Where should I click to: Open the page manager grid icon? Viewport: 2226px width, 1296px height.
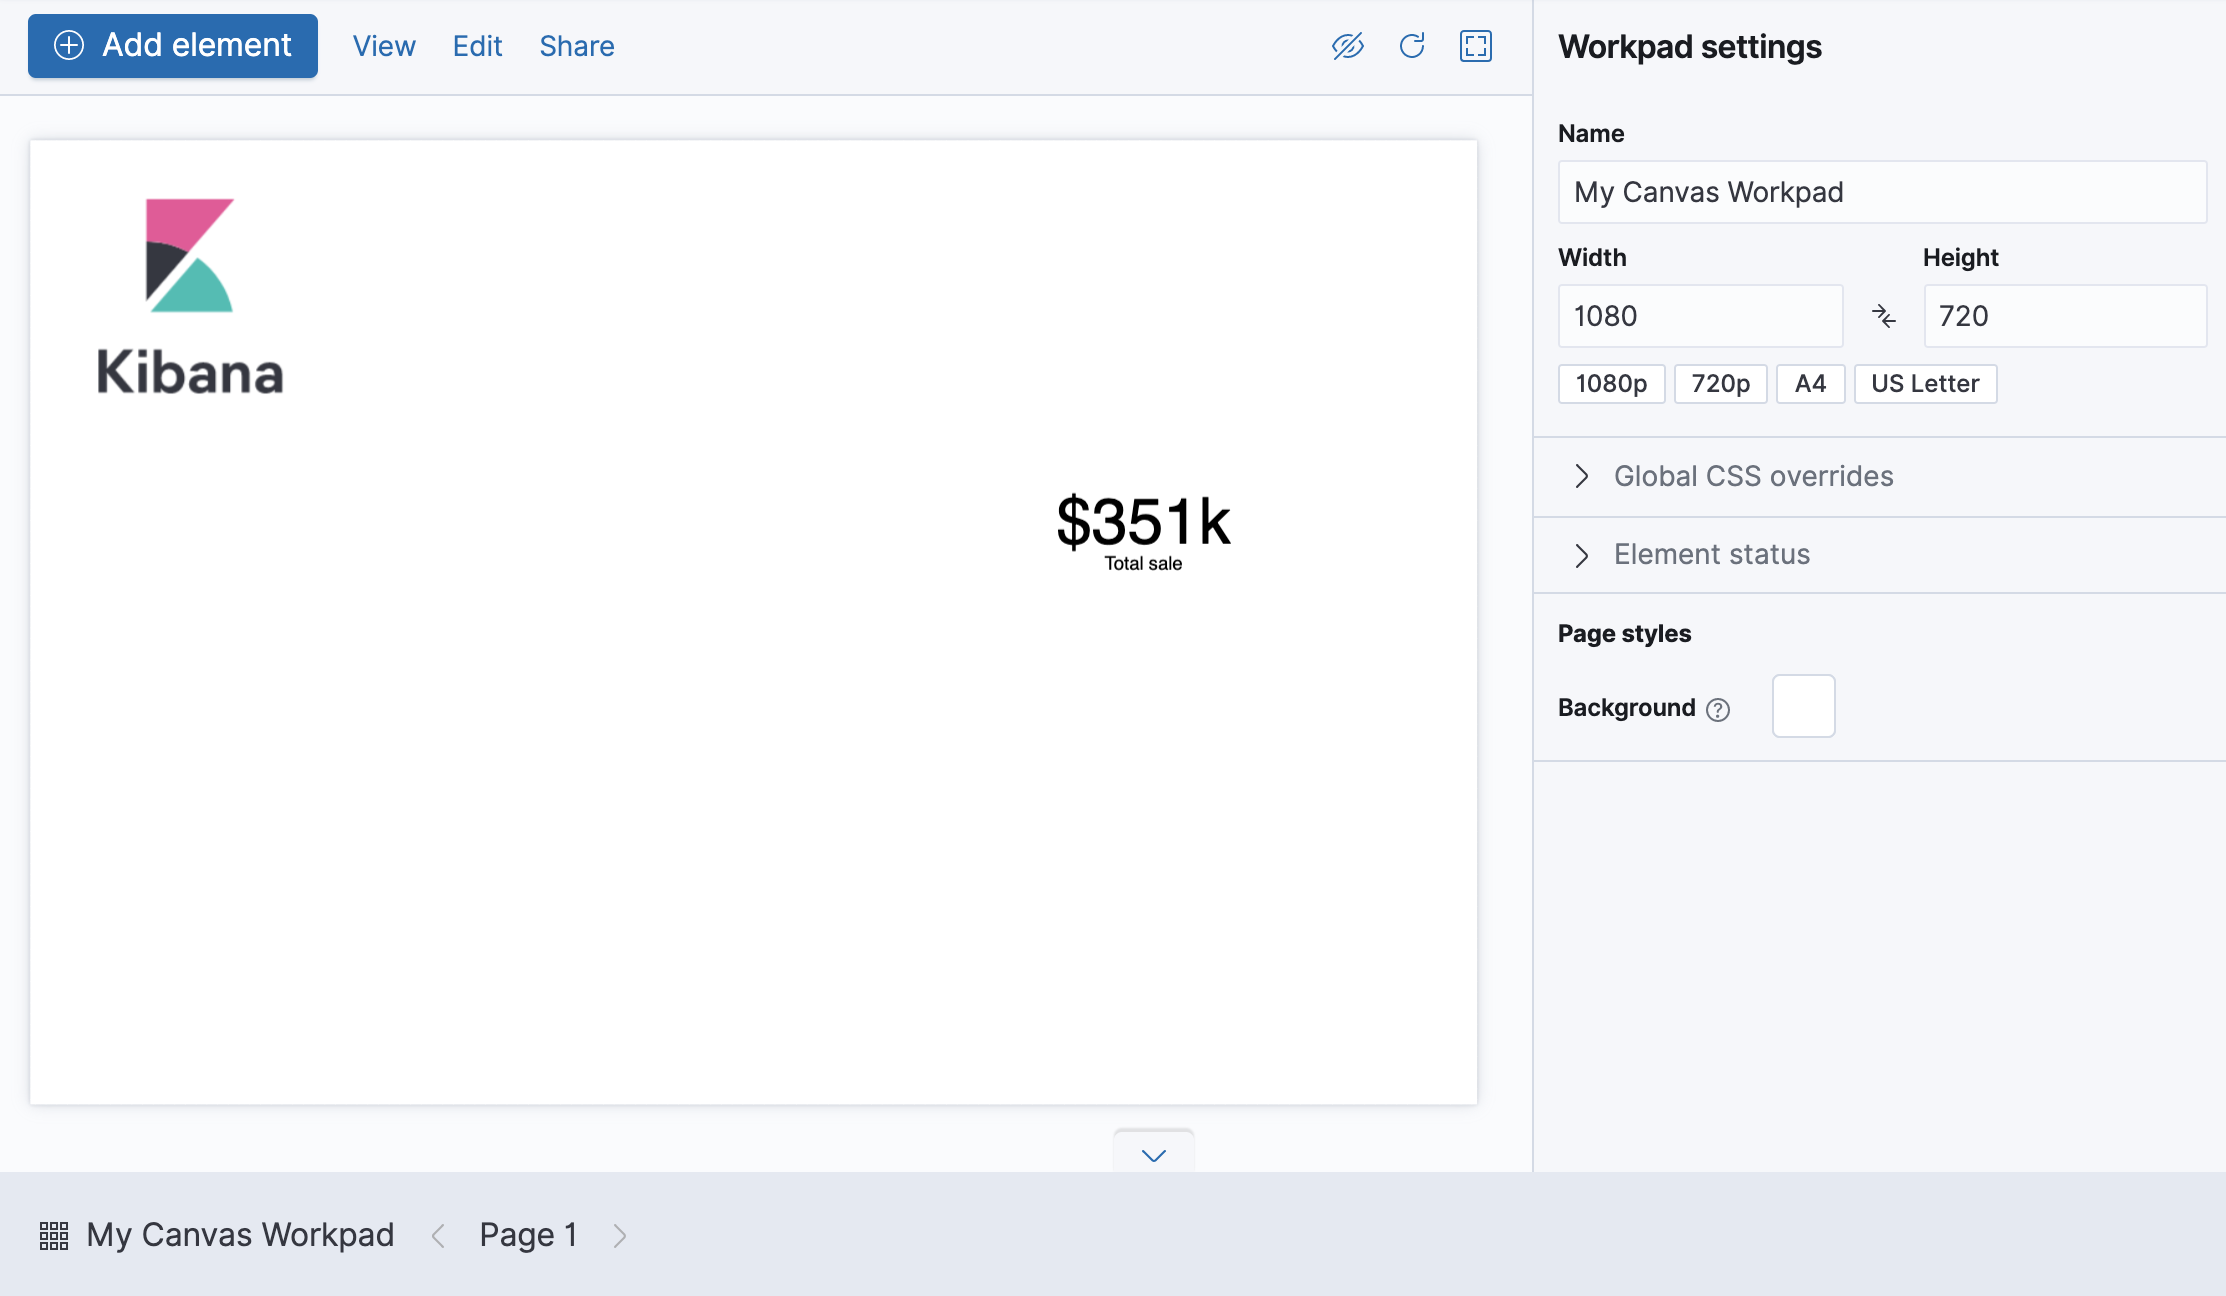(53, 1236)
